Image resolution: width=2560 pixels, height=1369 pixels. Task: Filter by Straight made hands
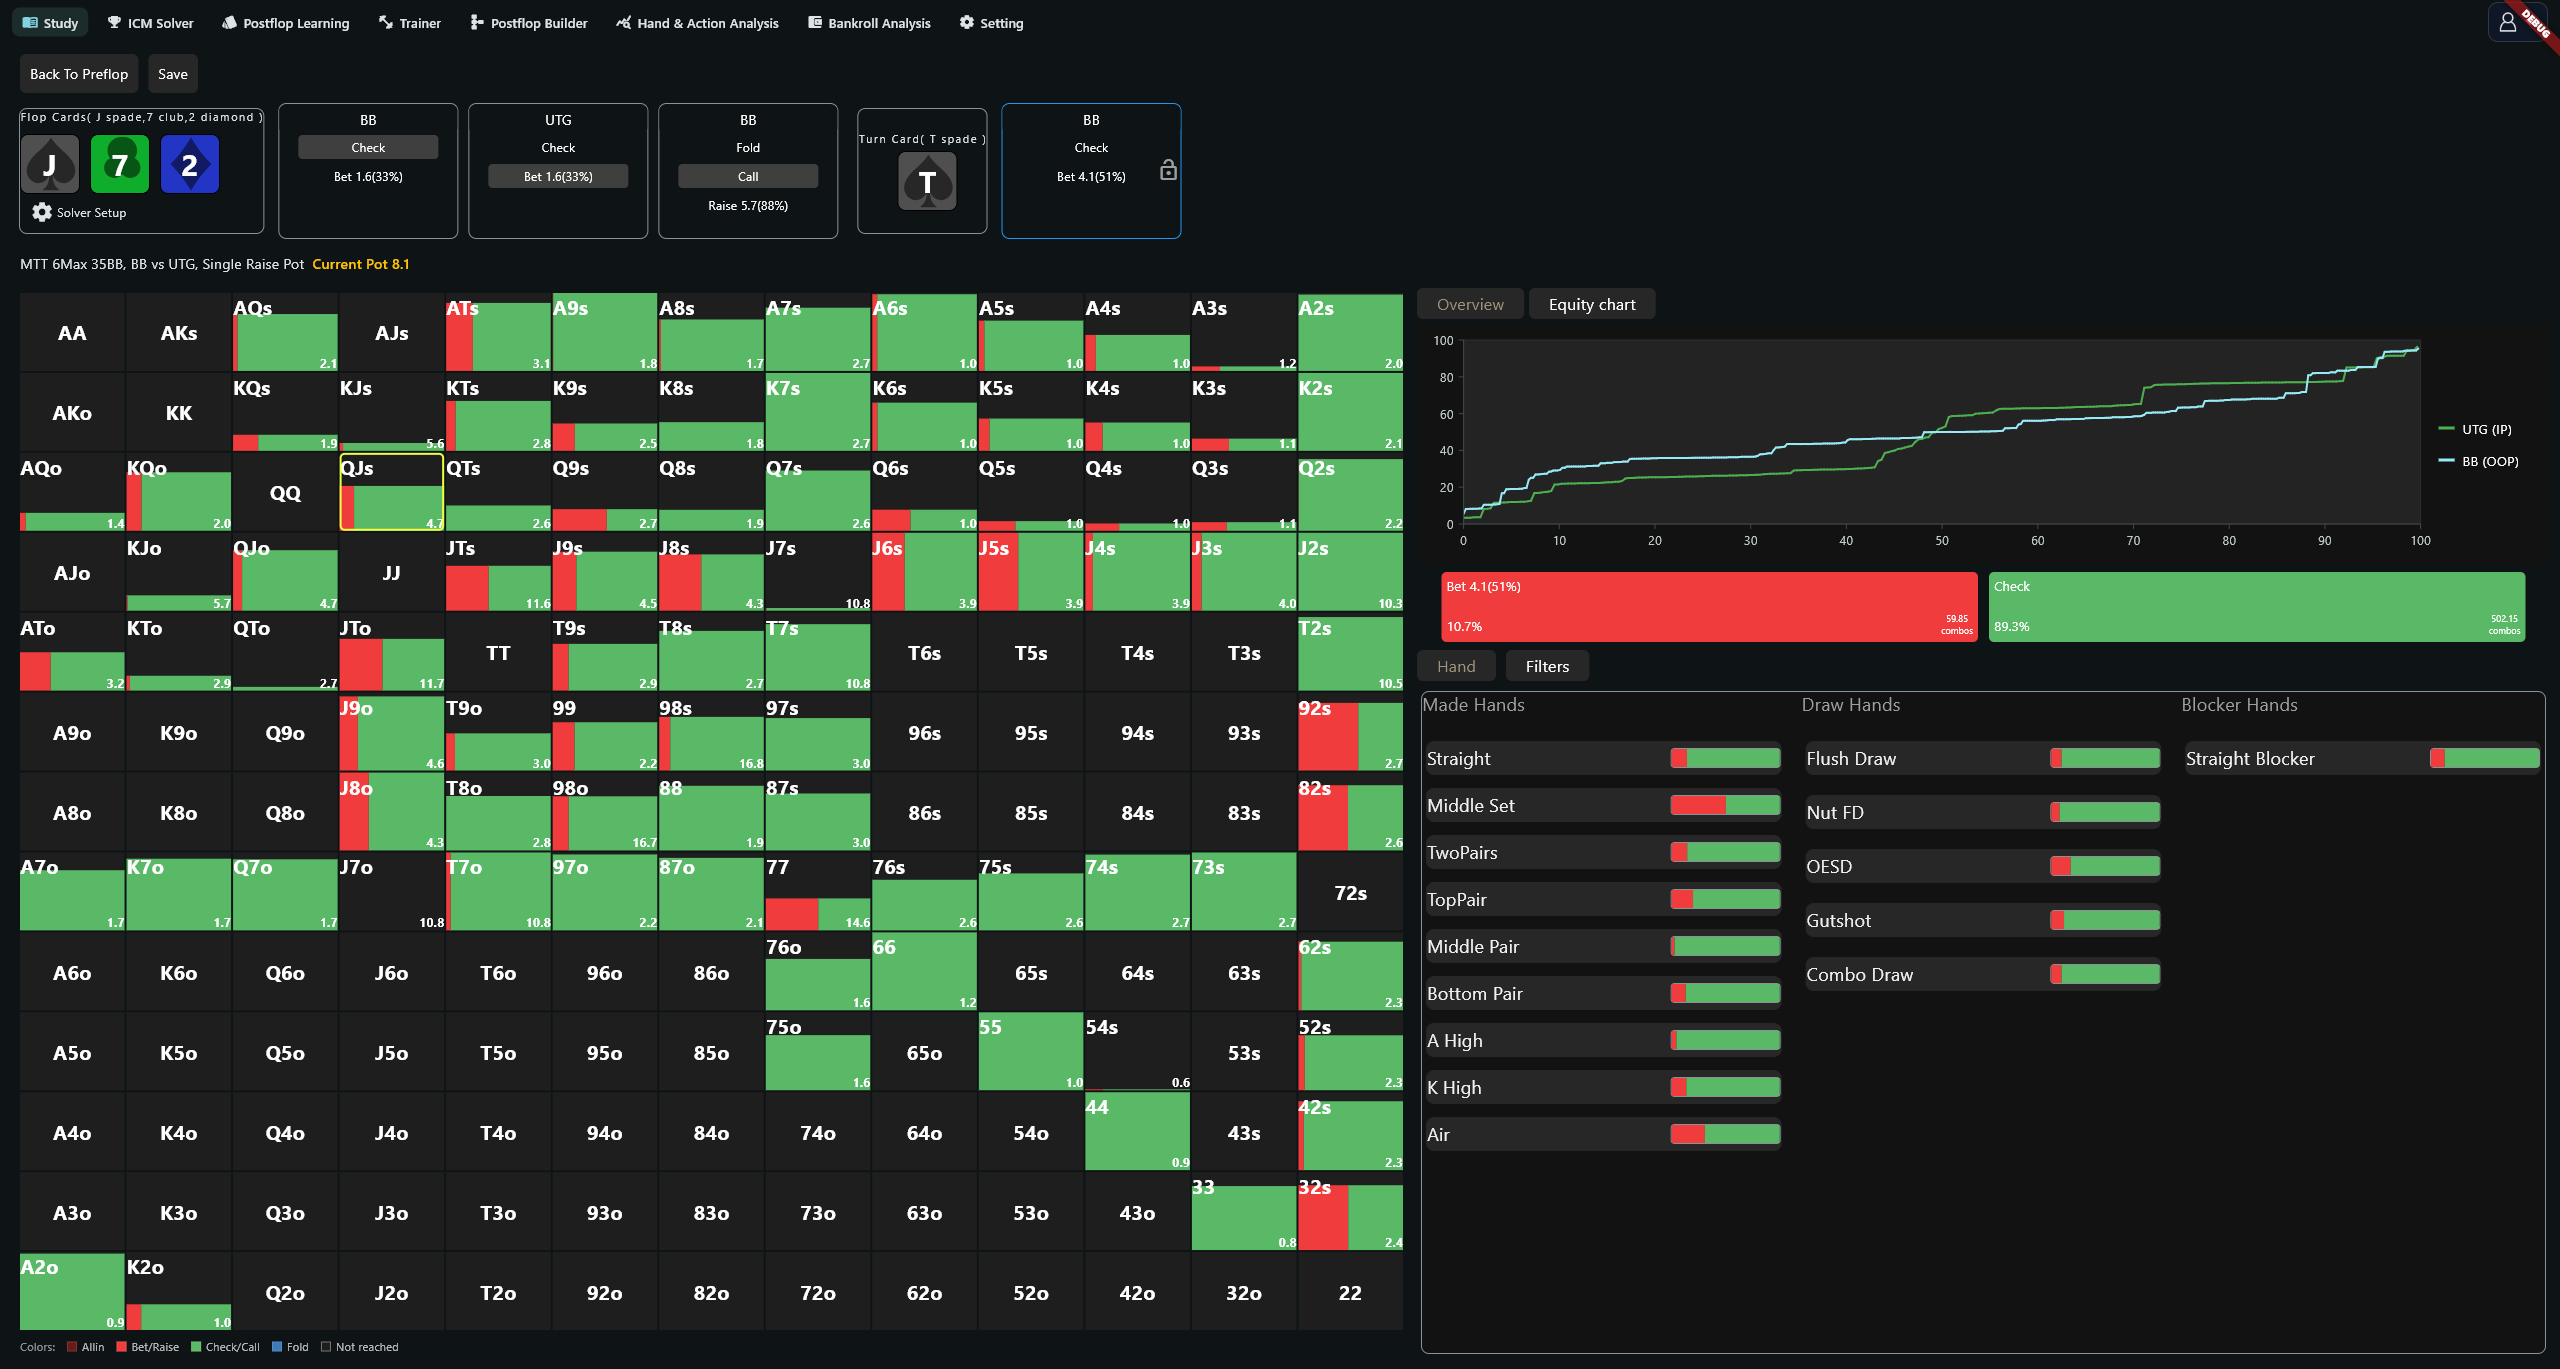(x=1603, y=758)
